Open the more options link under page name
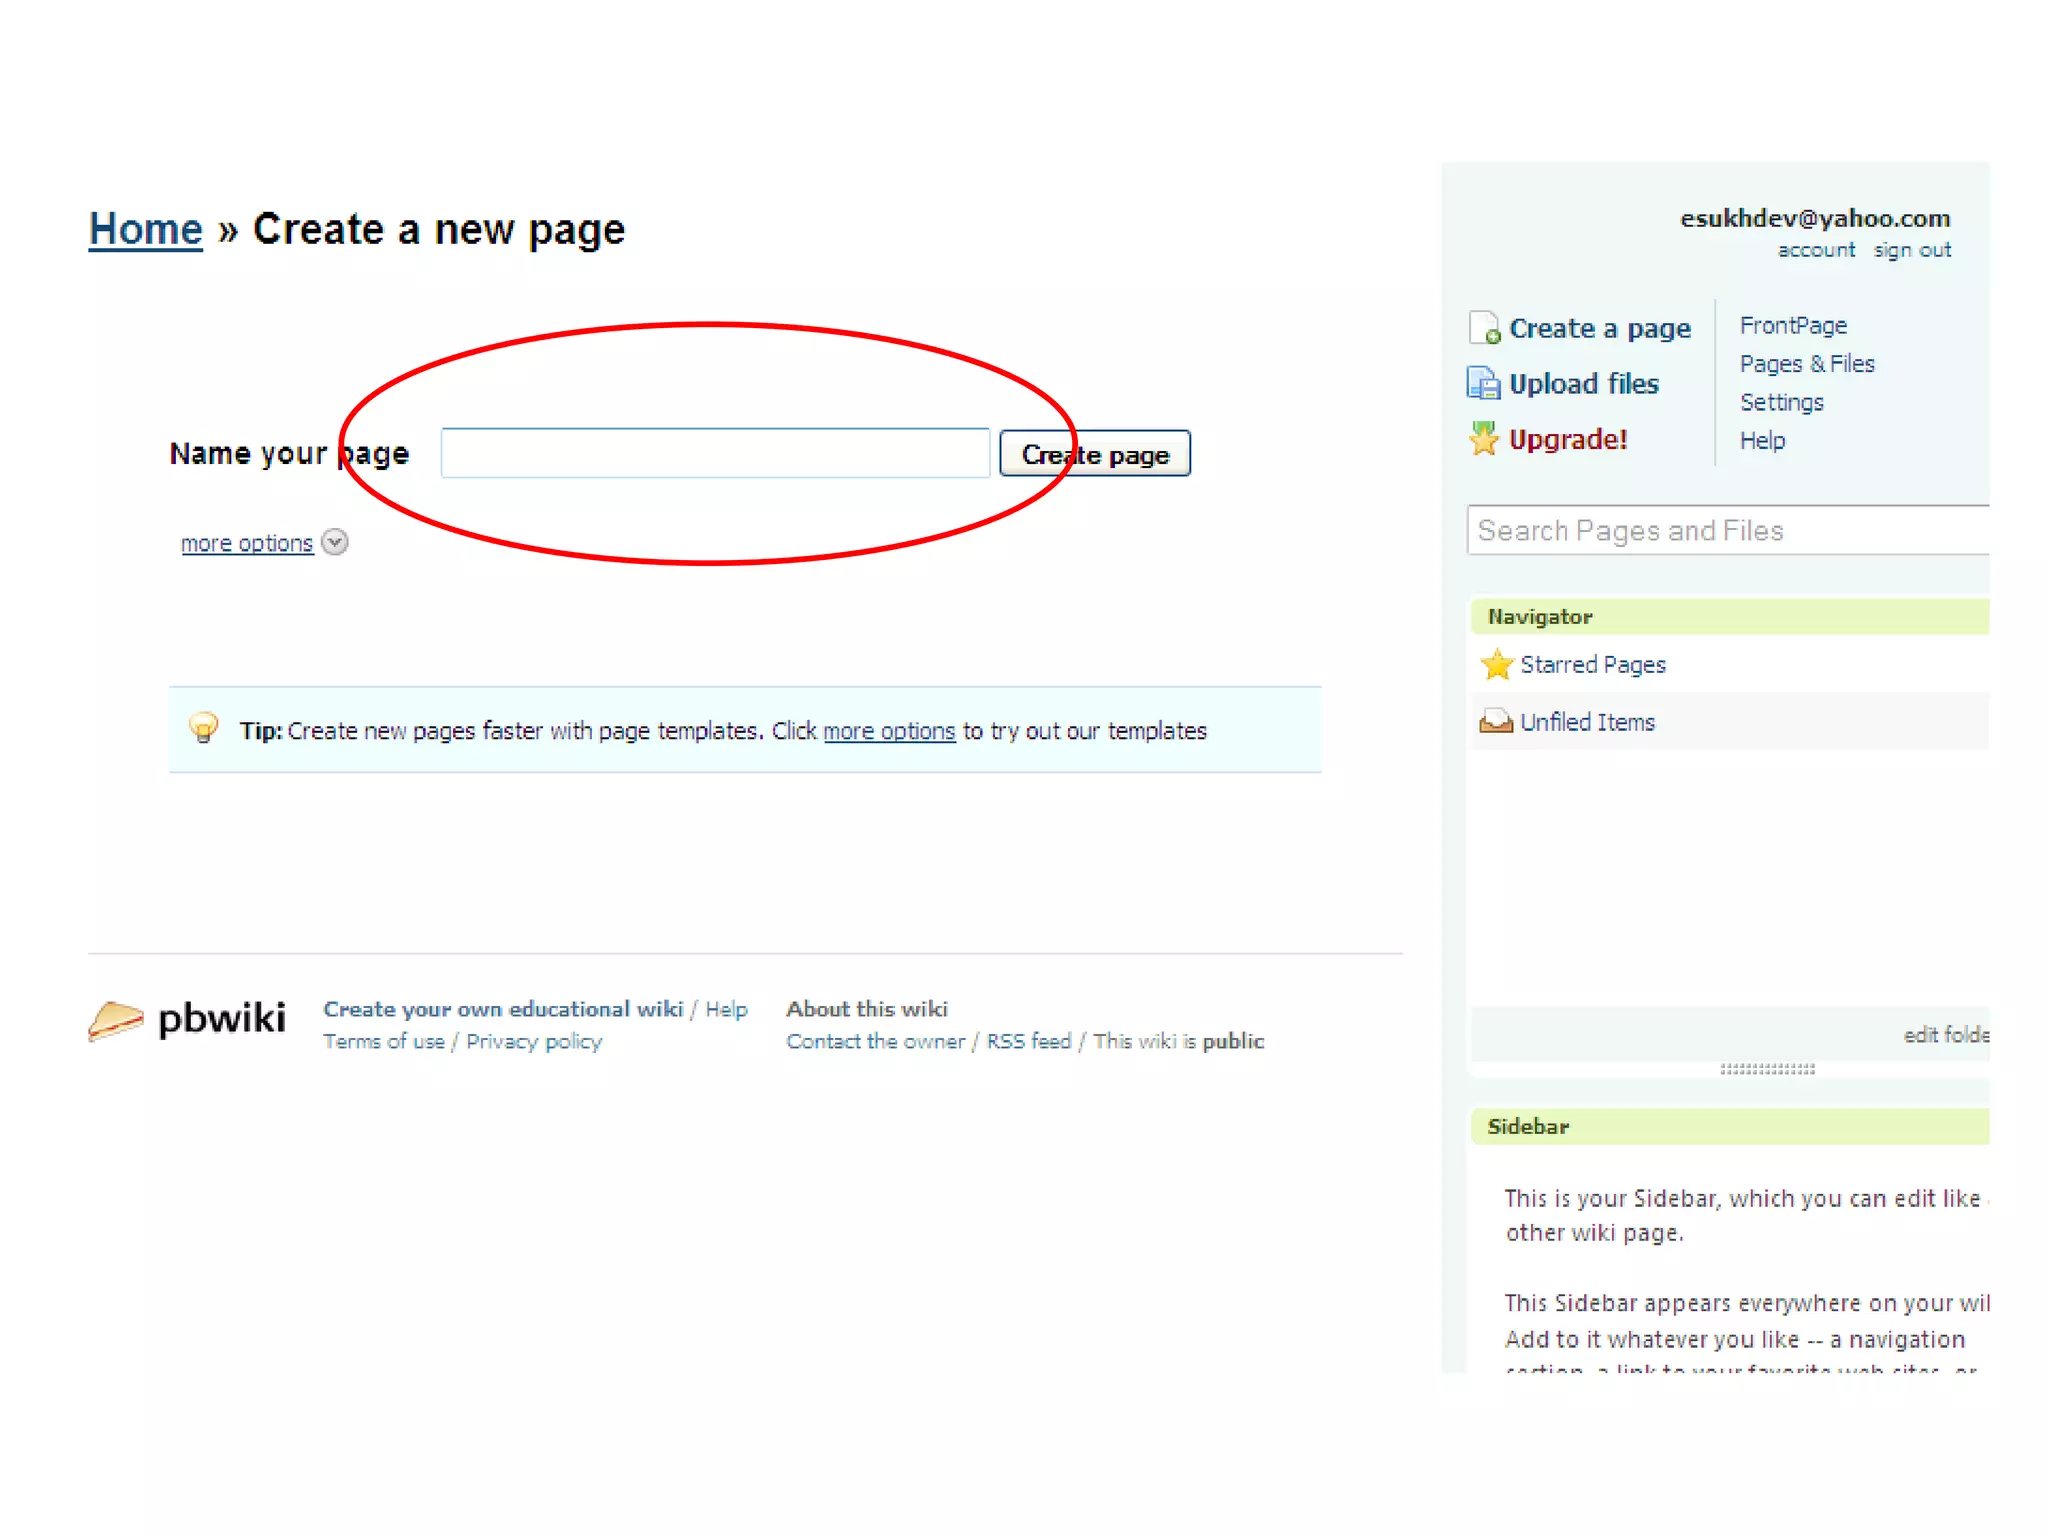This screenshot has width=2048, height=1536. coord(246,543)
